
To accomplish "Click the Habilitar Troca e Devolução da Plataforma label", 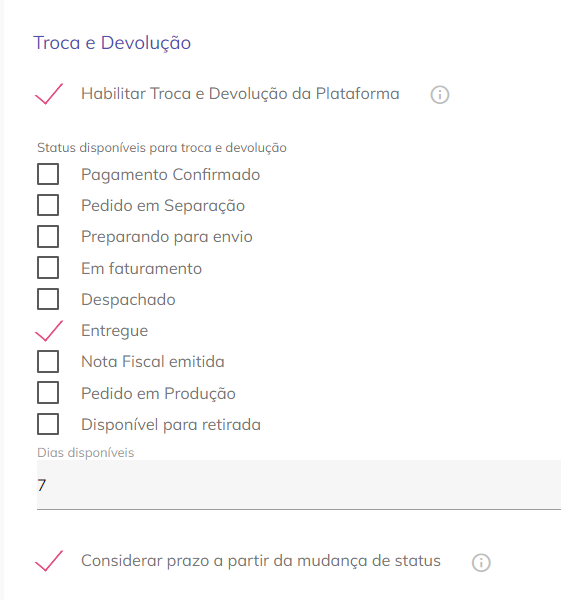I will click(x=240, y=94).
